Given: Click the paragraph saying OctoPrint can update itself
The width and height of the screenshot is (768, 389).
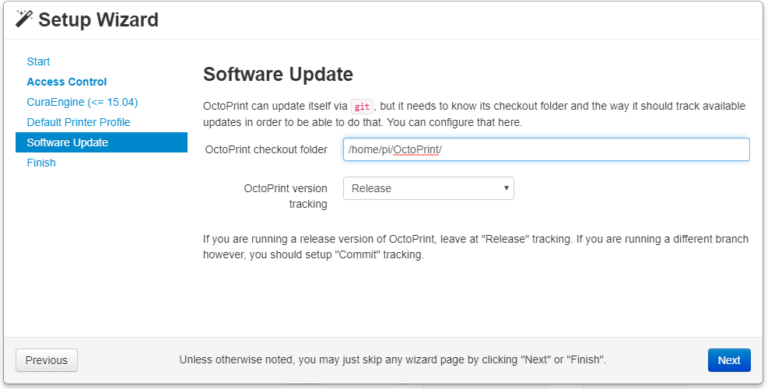Looking at the screenshot, I should click(474, 114).
